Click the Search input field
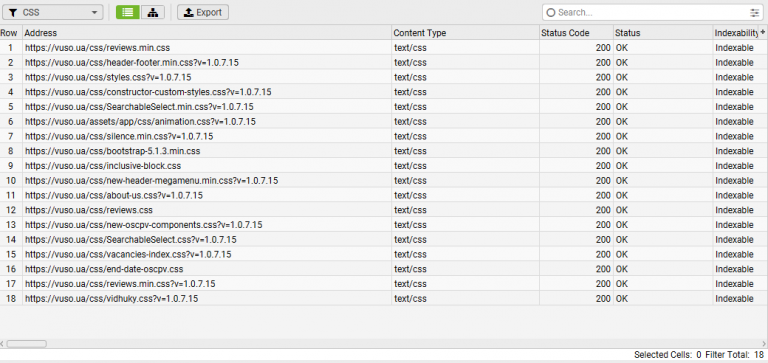768x363 pixels. point(651,13)
